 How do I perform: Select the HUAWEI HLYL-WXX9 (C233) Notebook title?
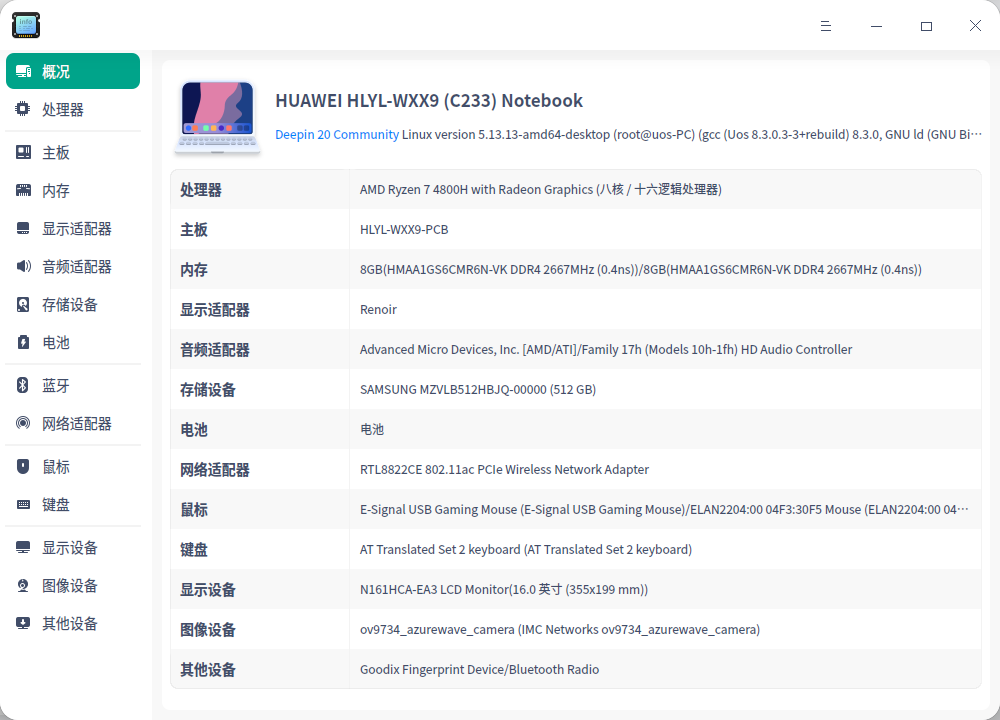click(x=429, y=101)
